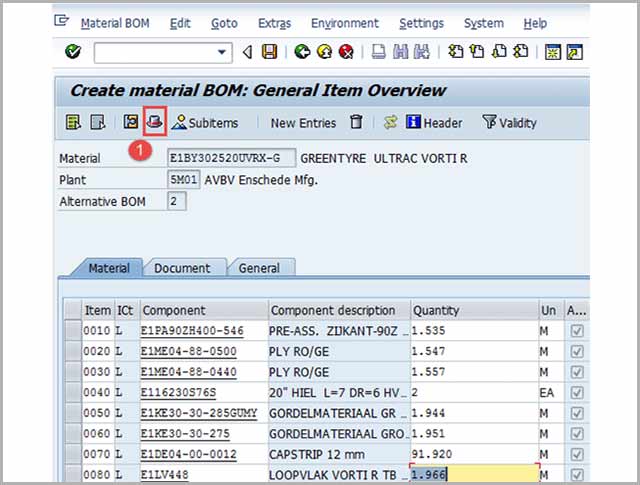Click the Validity filter button
This screenshot has width=640, height=485.
click(509, 122)
